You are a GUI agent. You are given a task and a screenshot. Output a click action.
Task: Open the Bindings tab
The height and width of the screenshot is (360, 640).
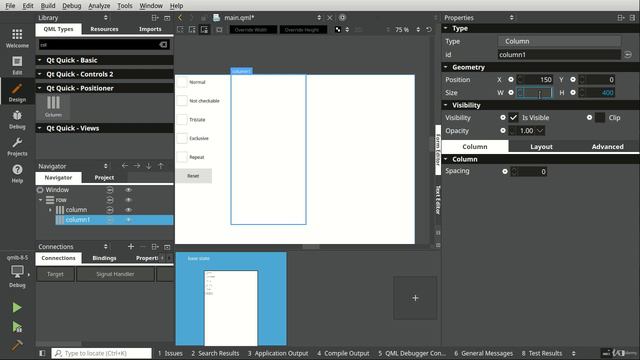click(x=104, y=258)
